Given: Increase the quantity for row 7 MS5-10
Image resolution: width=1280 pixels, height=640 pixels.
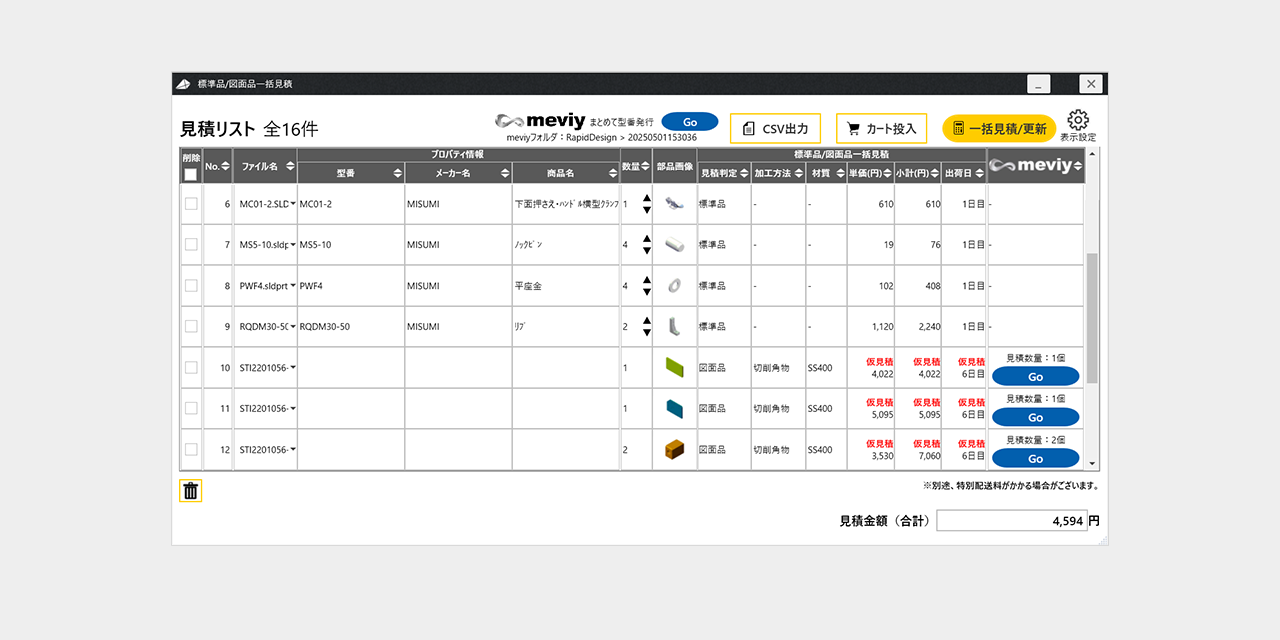Looking at the screenshot, I should 647,239.
